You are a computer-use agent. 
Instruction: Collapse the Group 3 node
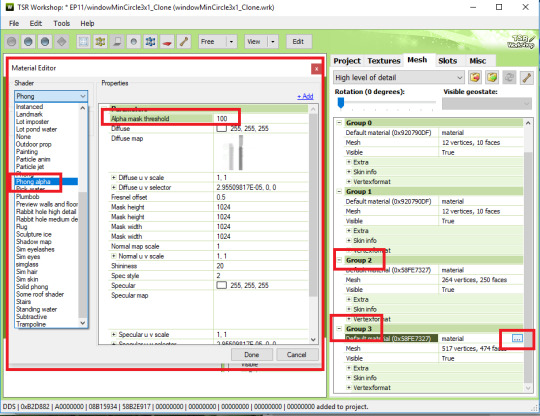(x=339, y=329)
